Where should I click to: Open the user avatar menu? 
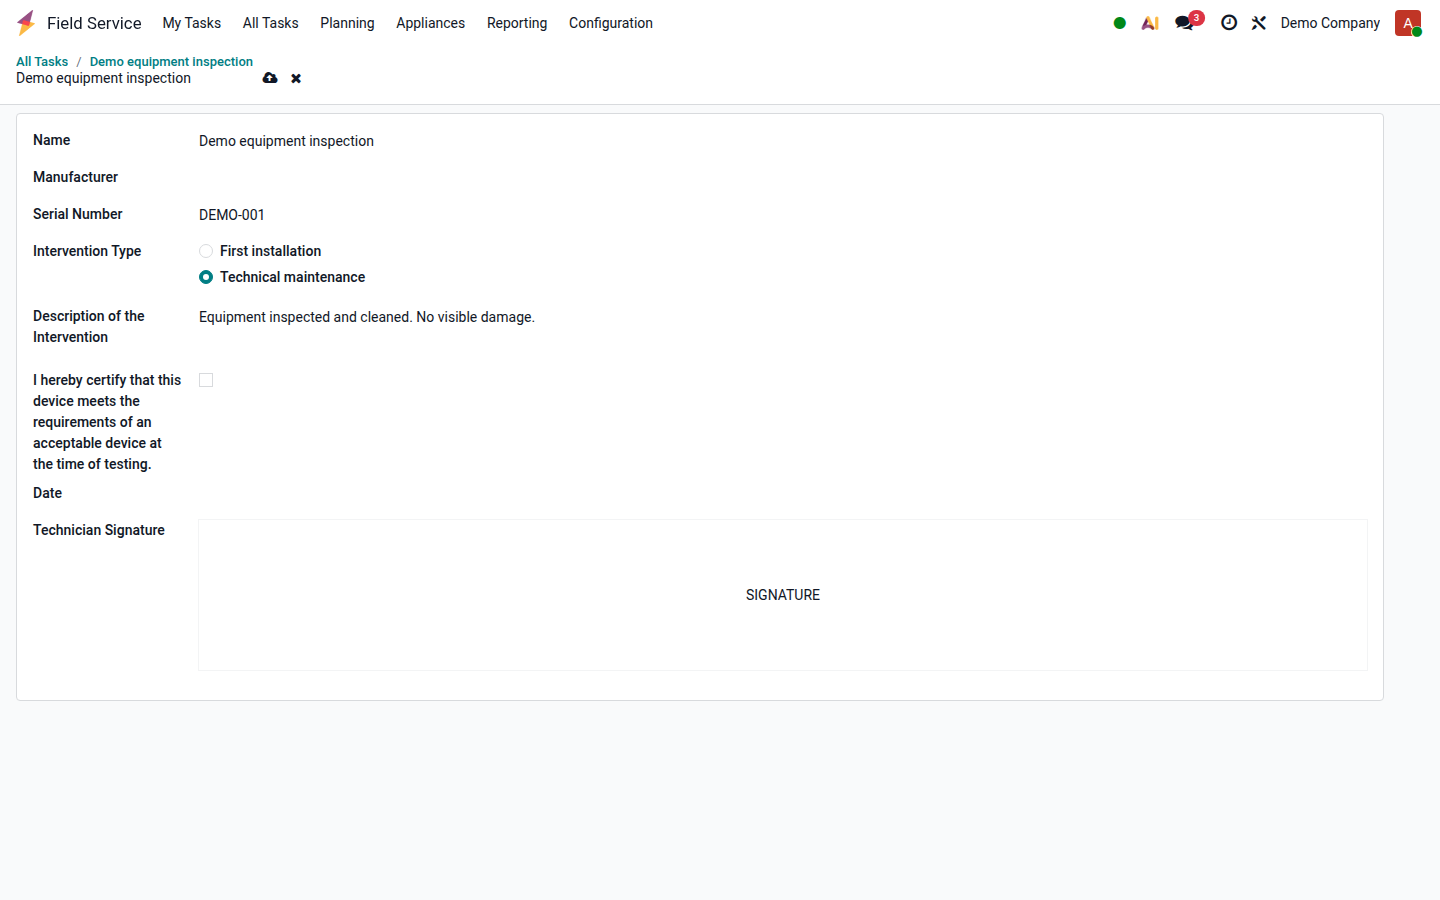[x=1408, y=23]
